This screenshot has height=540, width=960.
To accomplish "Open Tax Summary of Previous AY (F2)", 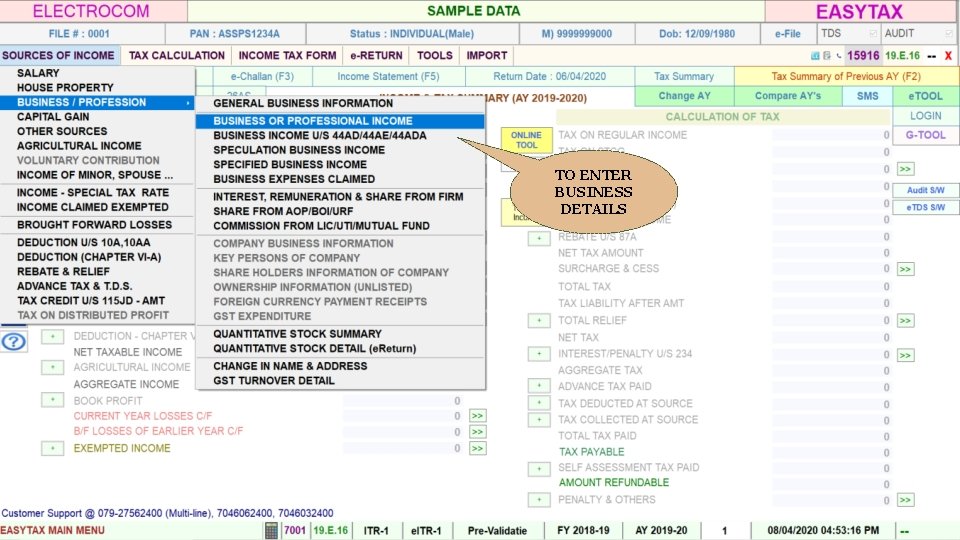I will [846, 77].
